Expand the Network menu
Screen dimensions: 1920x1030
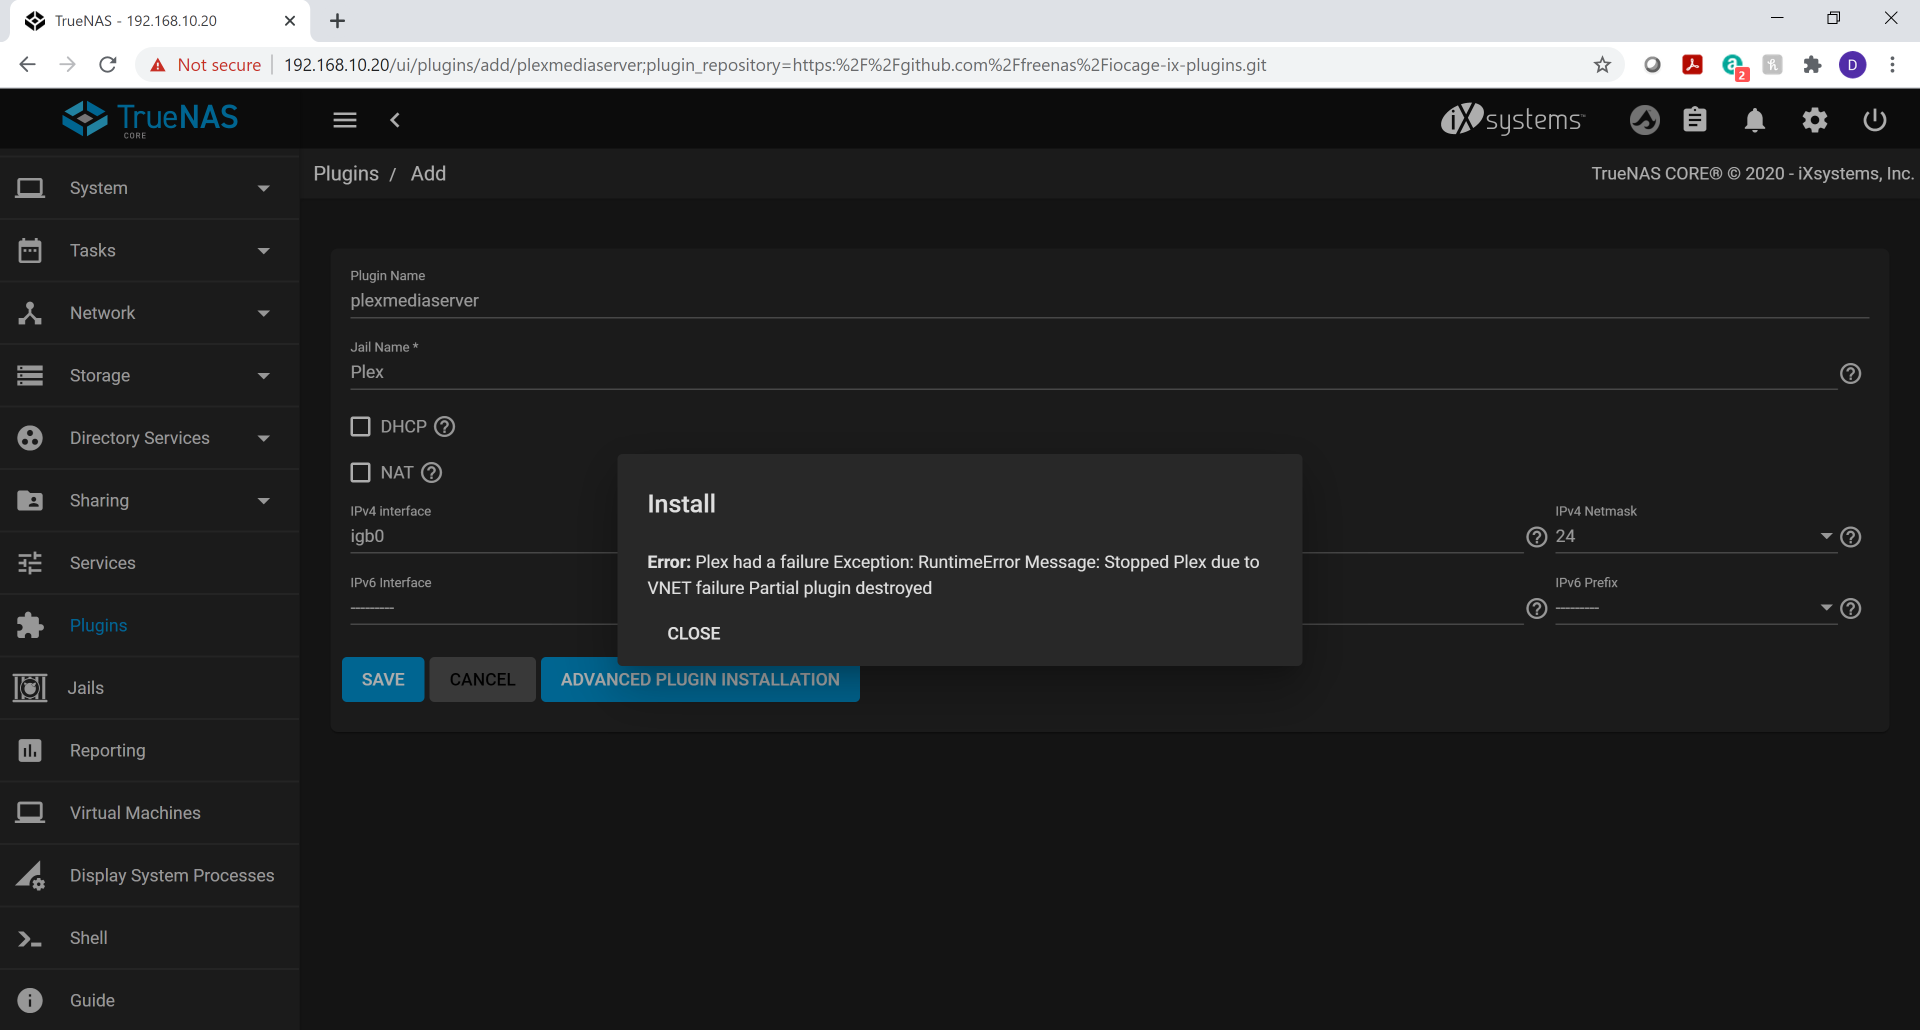pyautogui.click(x=150, y=313)
